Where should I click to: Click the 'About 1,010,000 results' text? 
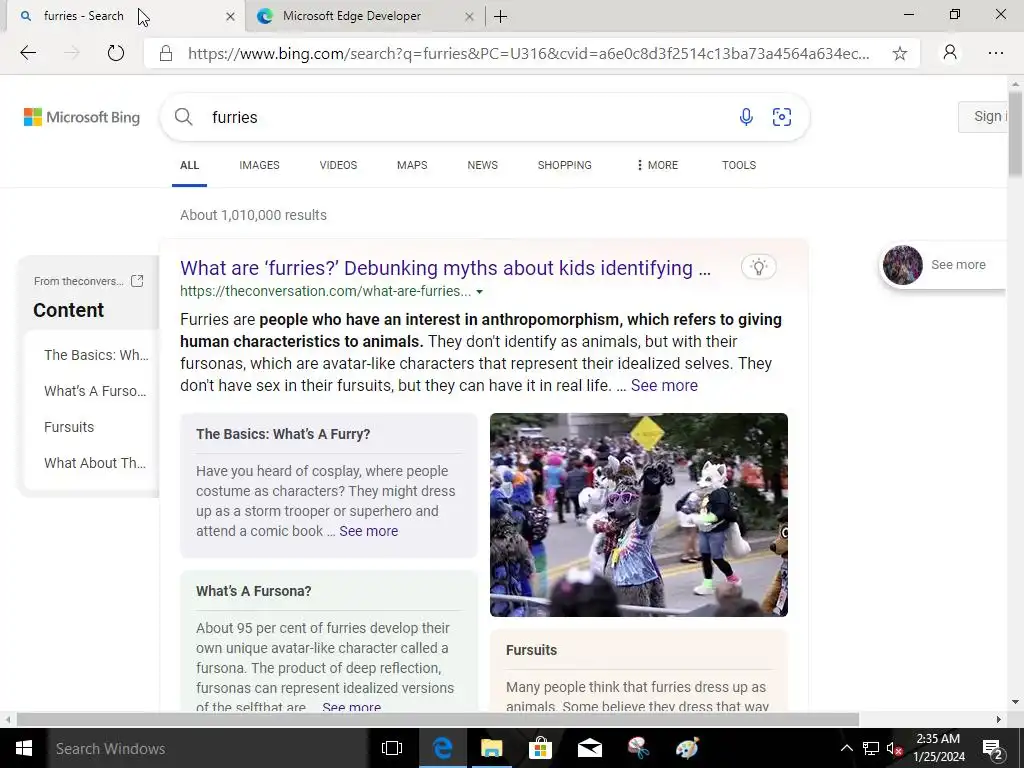pyautogui.click(x=253, y=215)
